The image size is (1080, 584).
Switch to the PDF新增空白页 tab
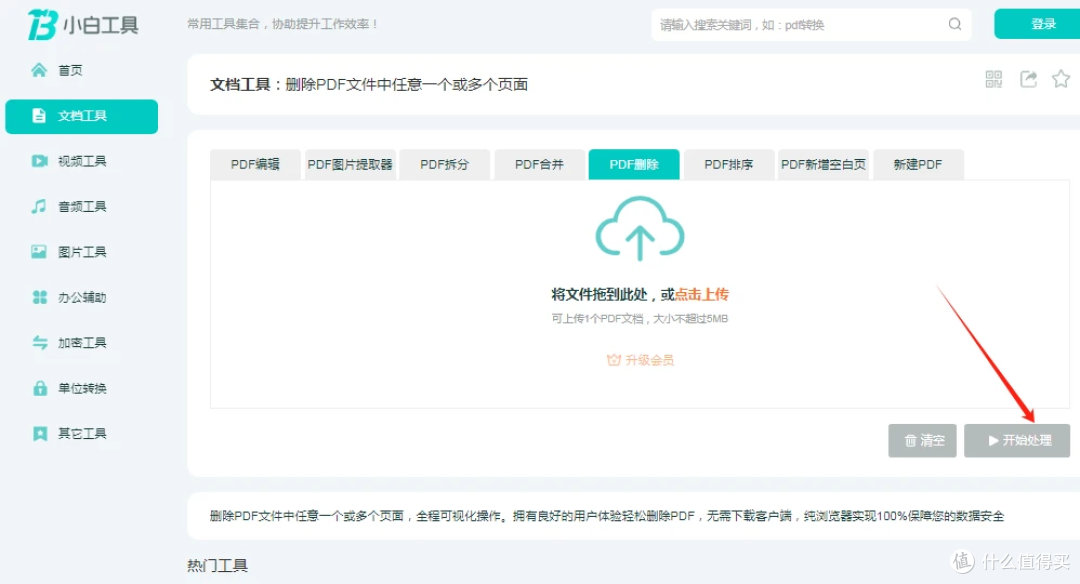pos(823,165)
